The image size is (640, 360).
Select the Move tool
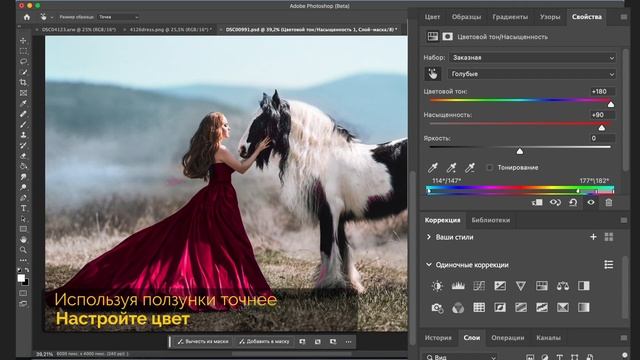pyautogui.click(x=23, y=40)
